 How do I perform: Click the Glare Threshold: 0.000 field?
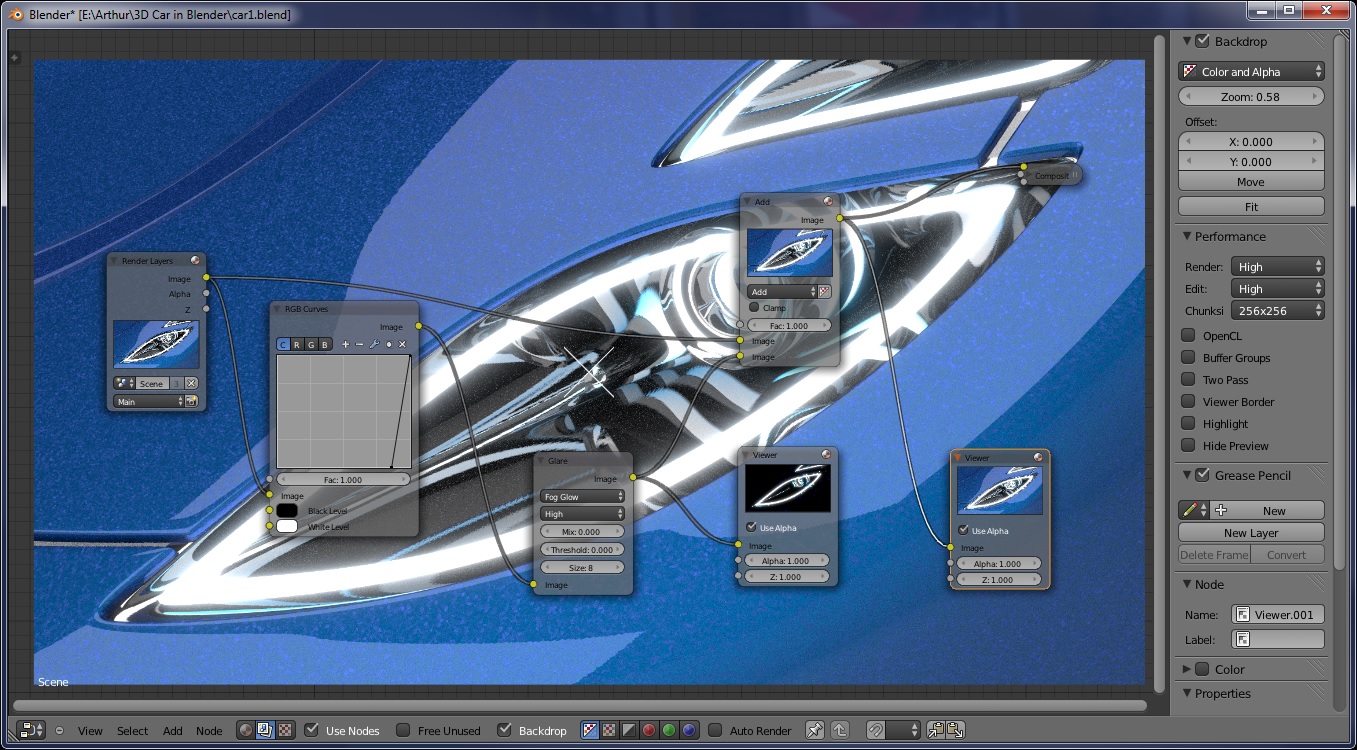(583, 549)
